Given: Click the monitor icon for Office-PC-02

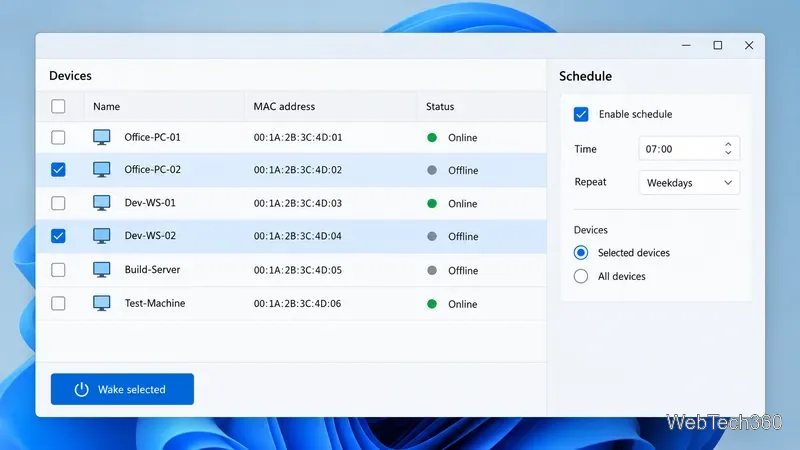Looking at the screenshot, I should pos(102,169).
